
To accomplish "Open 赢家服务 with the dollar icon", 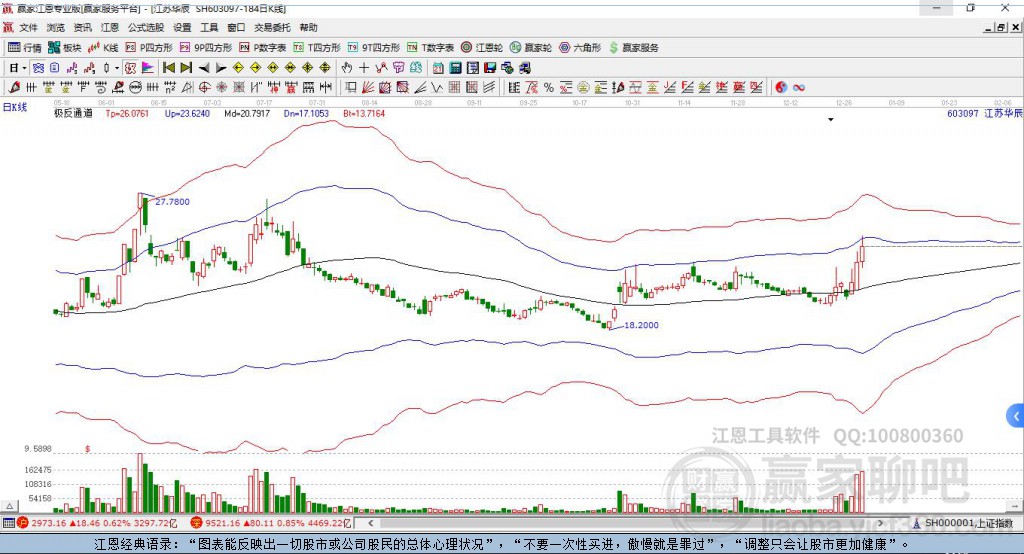I will [634, 48].
